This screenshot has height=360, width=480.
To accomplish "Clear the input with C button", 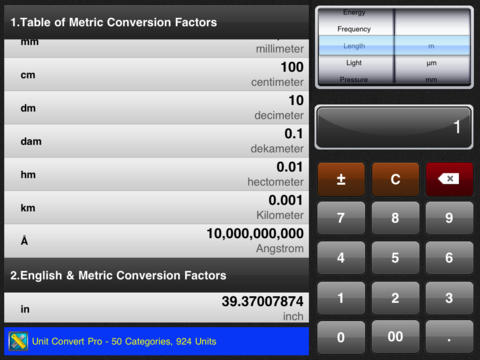I will 395,179.
